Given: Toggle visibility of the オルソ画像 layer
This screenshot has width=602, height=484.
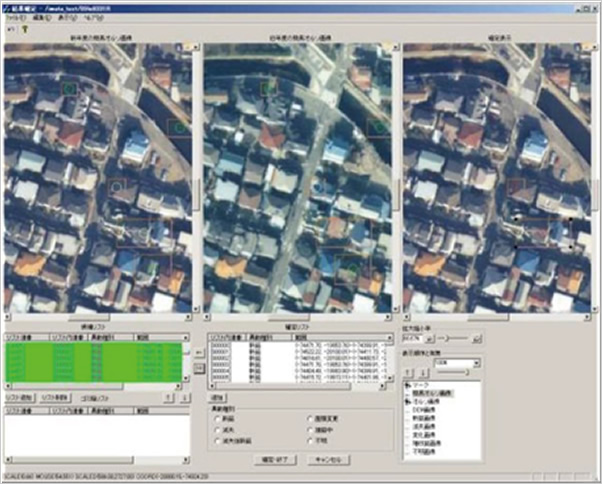Looking at the screenshot, I should coord(408,401).
